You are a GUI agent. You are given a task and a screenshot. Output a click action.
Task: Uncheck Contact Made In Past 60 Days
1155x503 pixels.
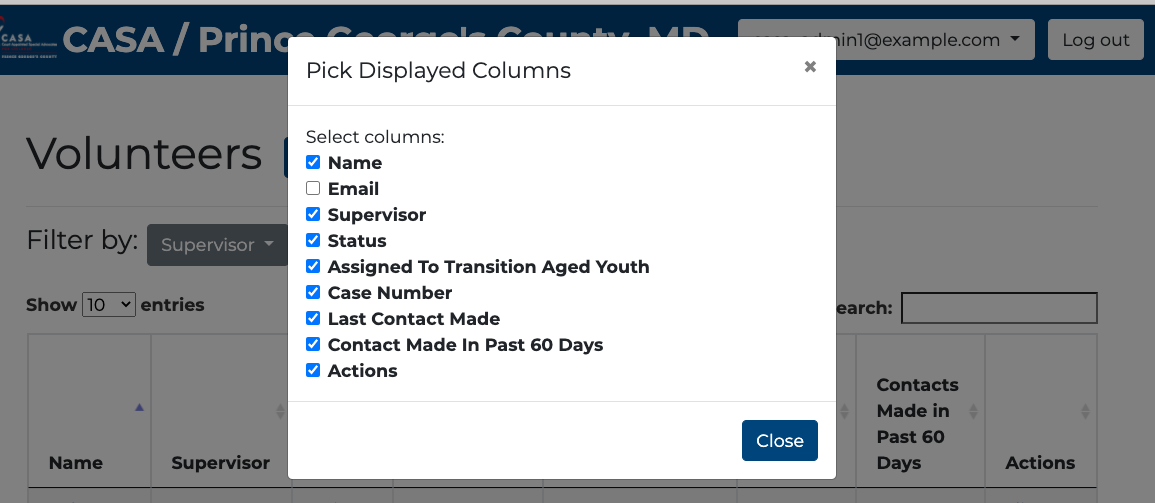click(x=313, y=344)
